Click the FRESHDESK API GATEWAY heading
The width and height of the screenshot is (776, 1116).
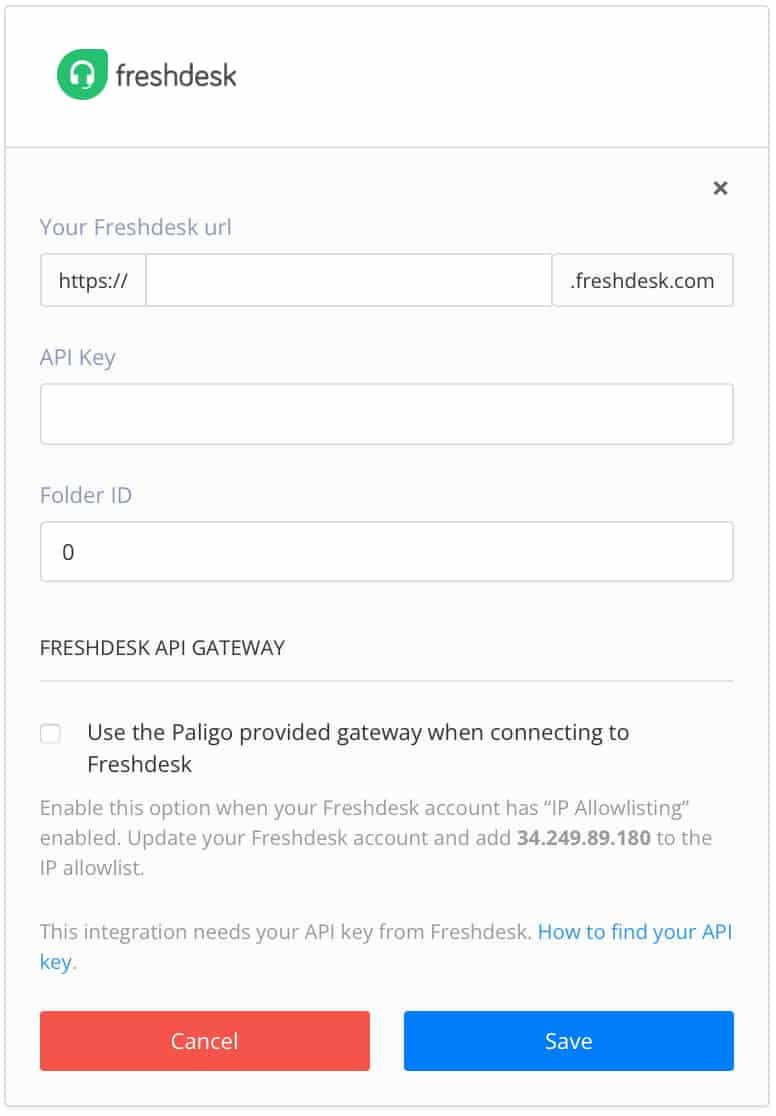161,648
